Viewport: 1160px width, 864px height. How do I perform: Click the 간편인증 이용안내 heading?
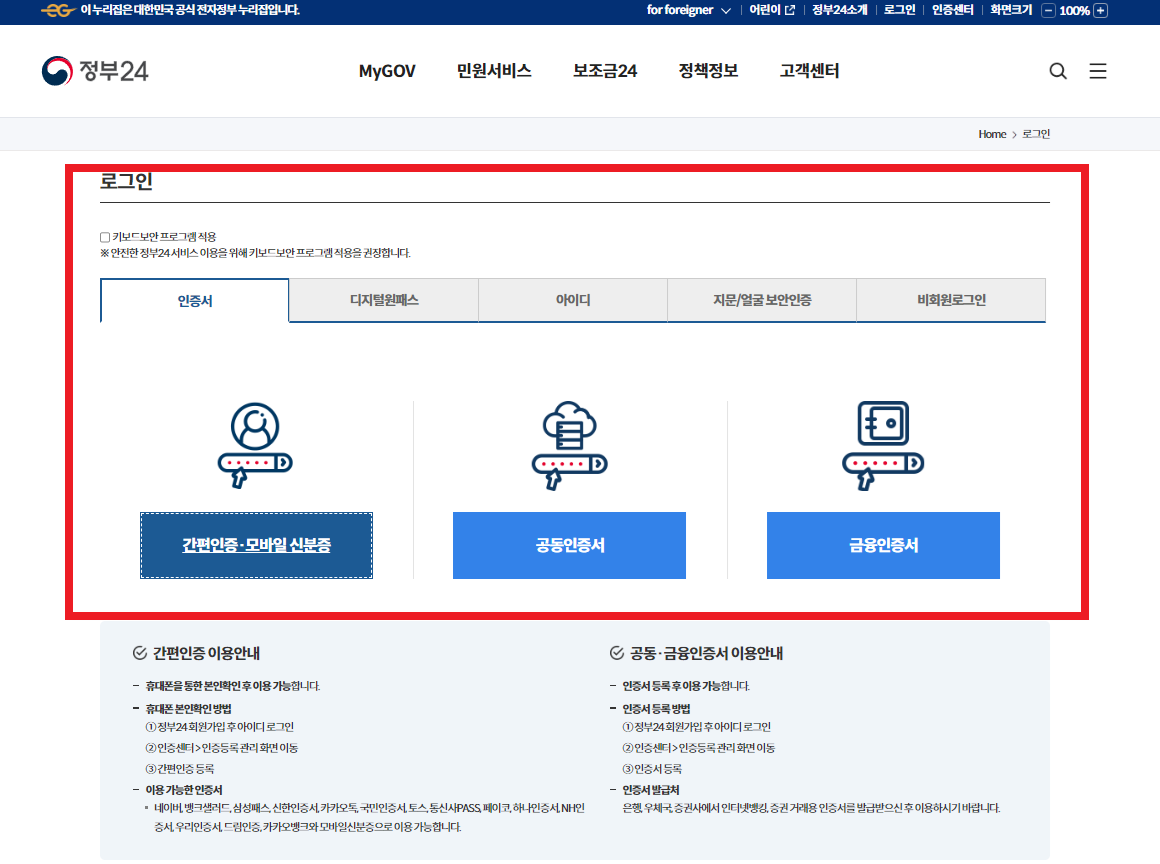[x=206, y=653]
